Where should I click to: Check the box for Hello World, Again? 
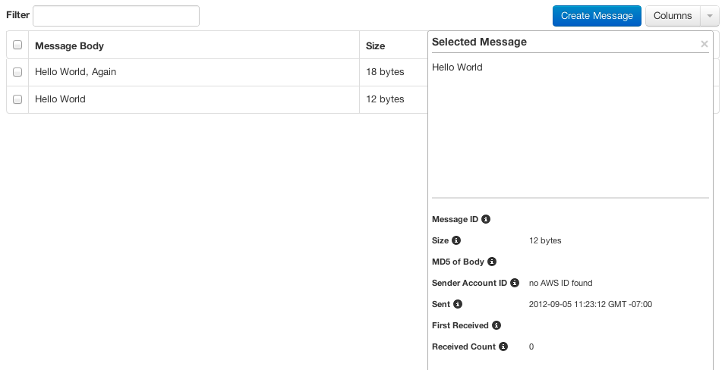(x=18, y=72)
